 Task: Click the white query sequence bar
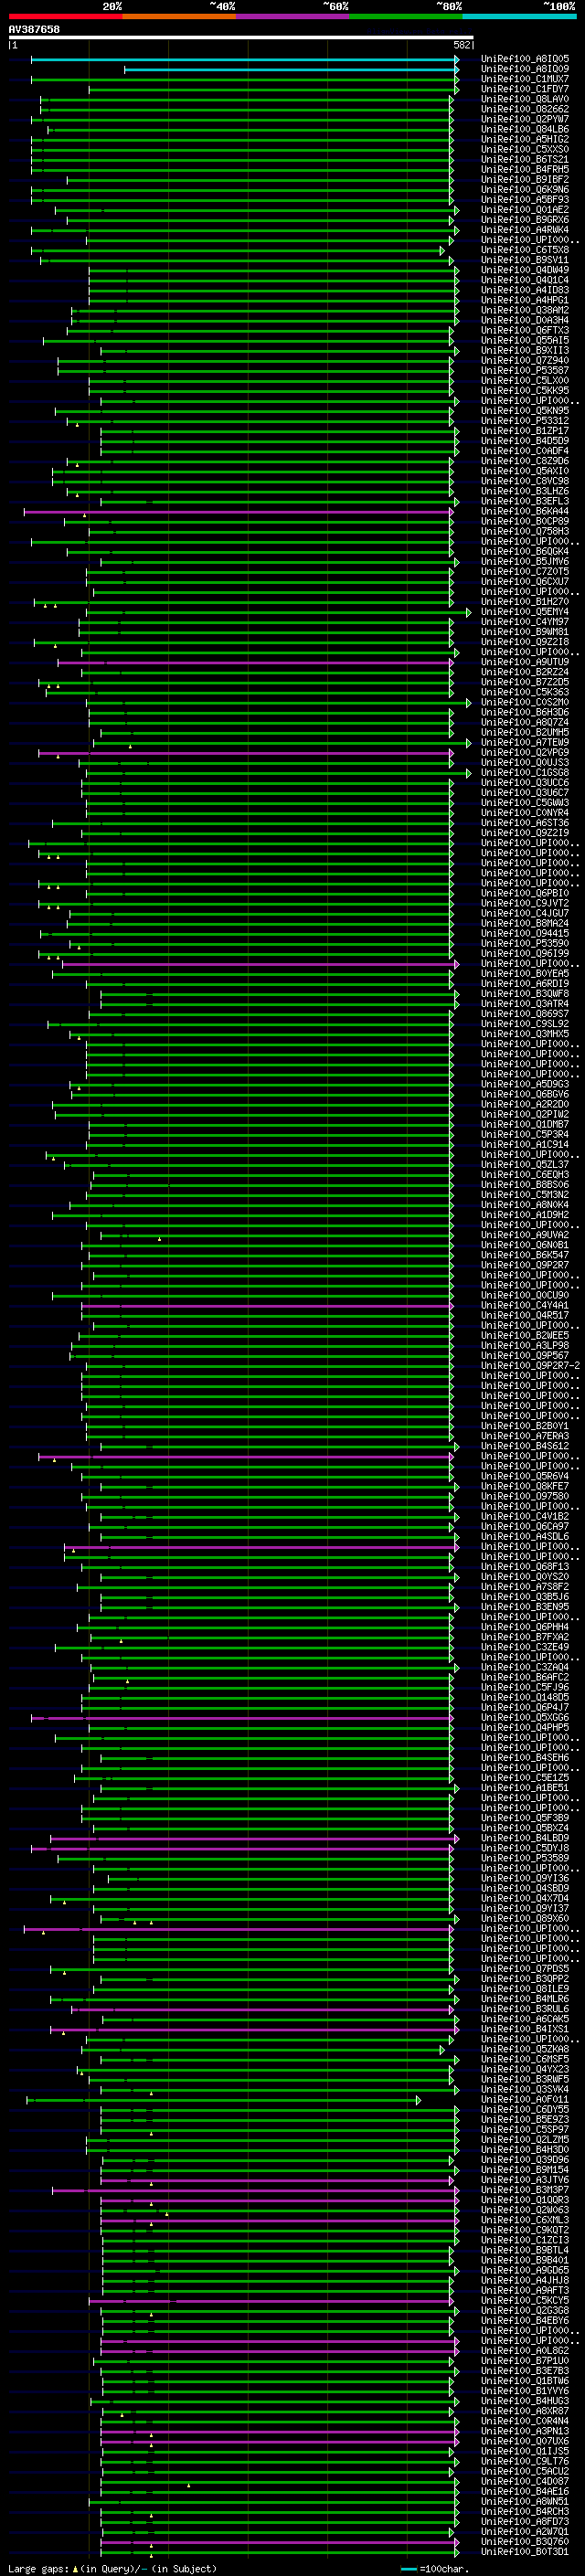pyautogui.click(x=241, y=37)
